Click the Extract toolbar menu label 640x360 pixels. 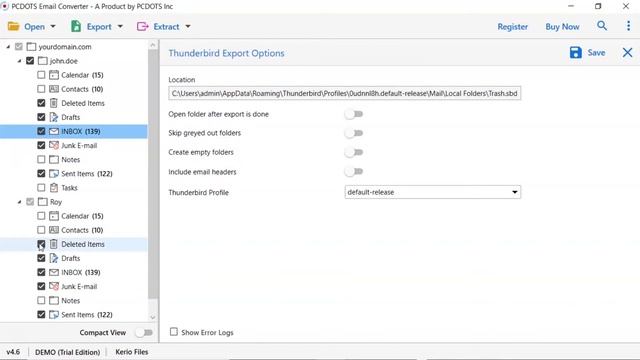click(x=166, y=27)
